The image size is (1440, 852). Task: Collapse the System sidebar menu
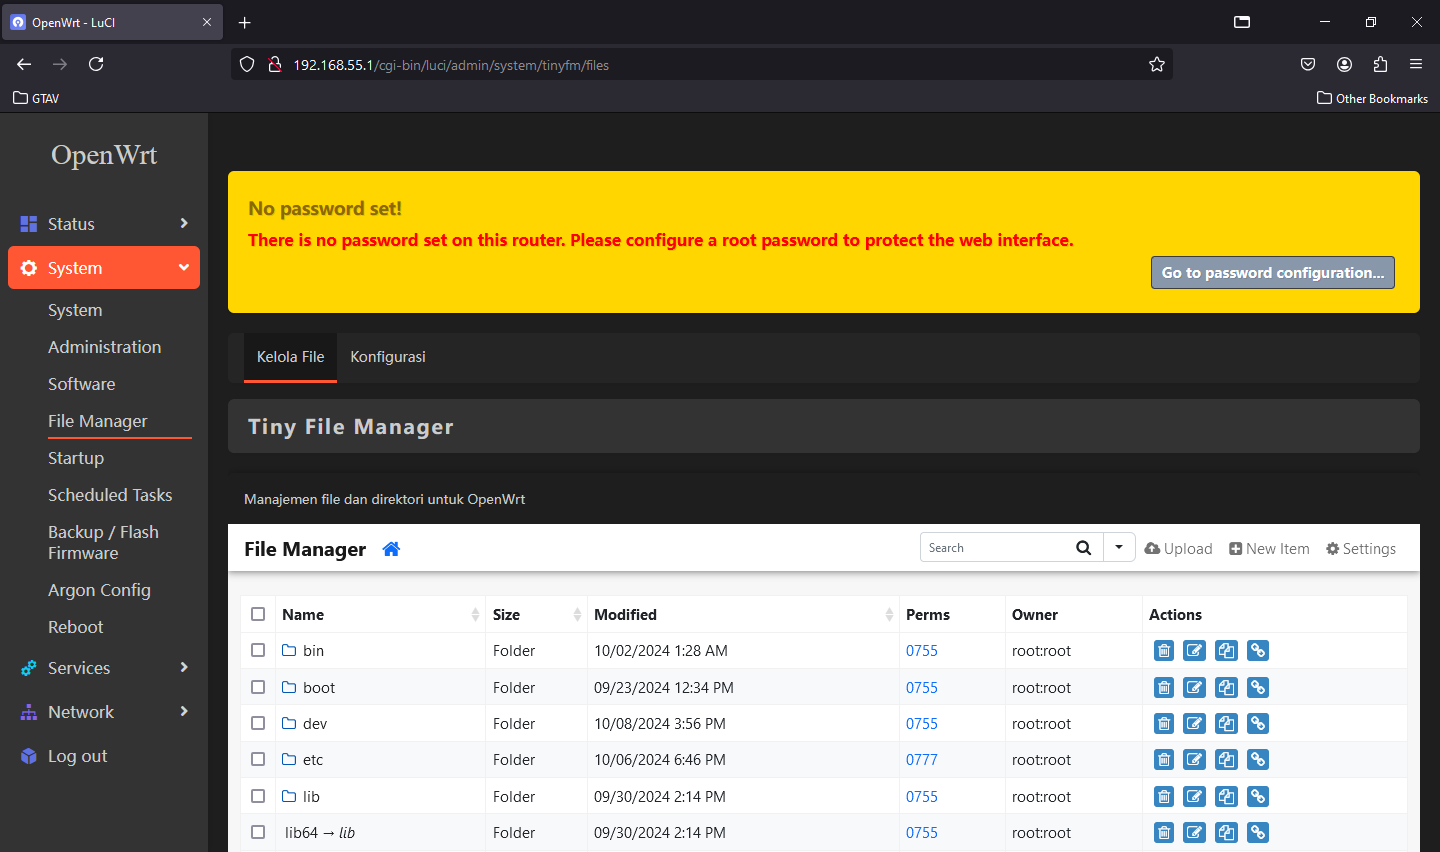pyautogui.click(x=104, y=268)
